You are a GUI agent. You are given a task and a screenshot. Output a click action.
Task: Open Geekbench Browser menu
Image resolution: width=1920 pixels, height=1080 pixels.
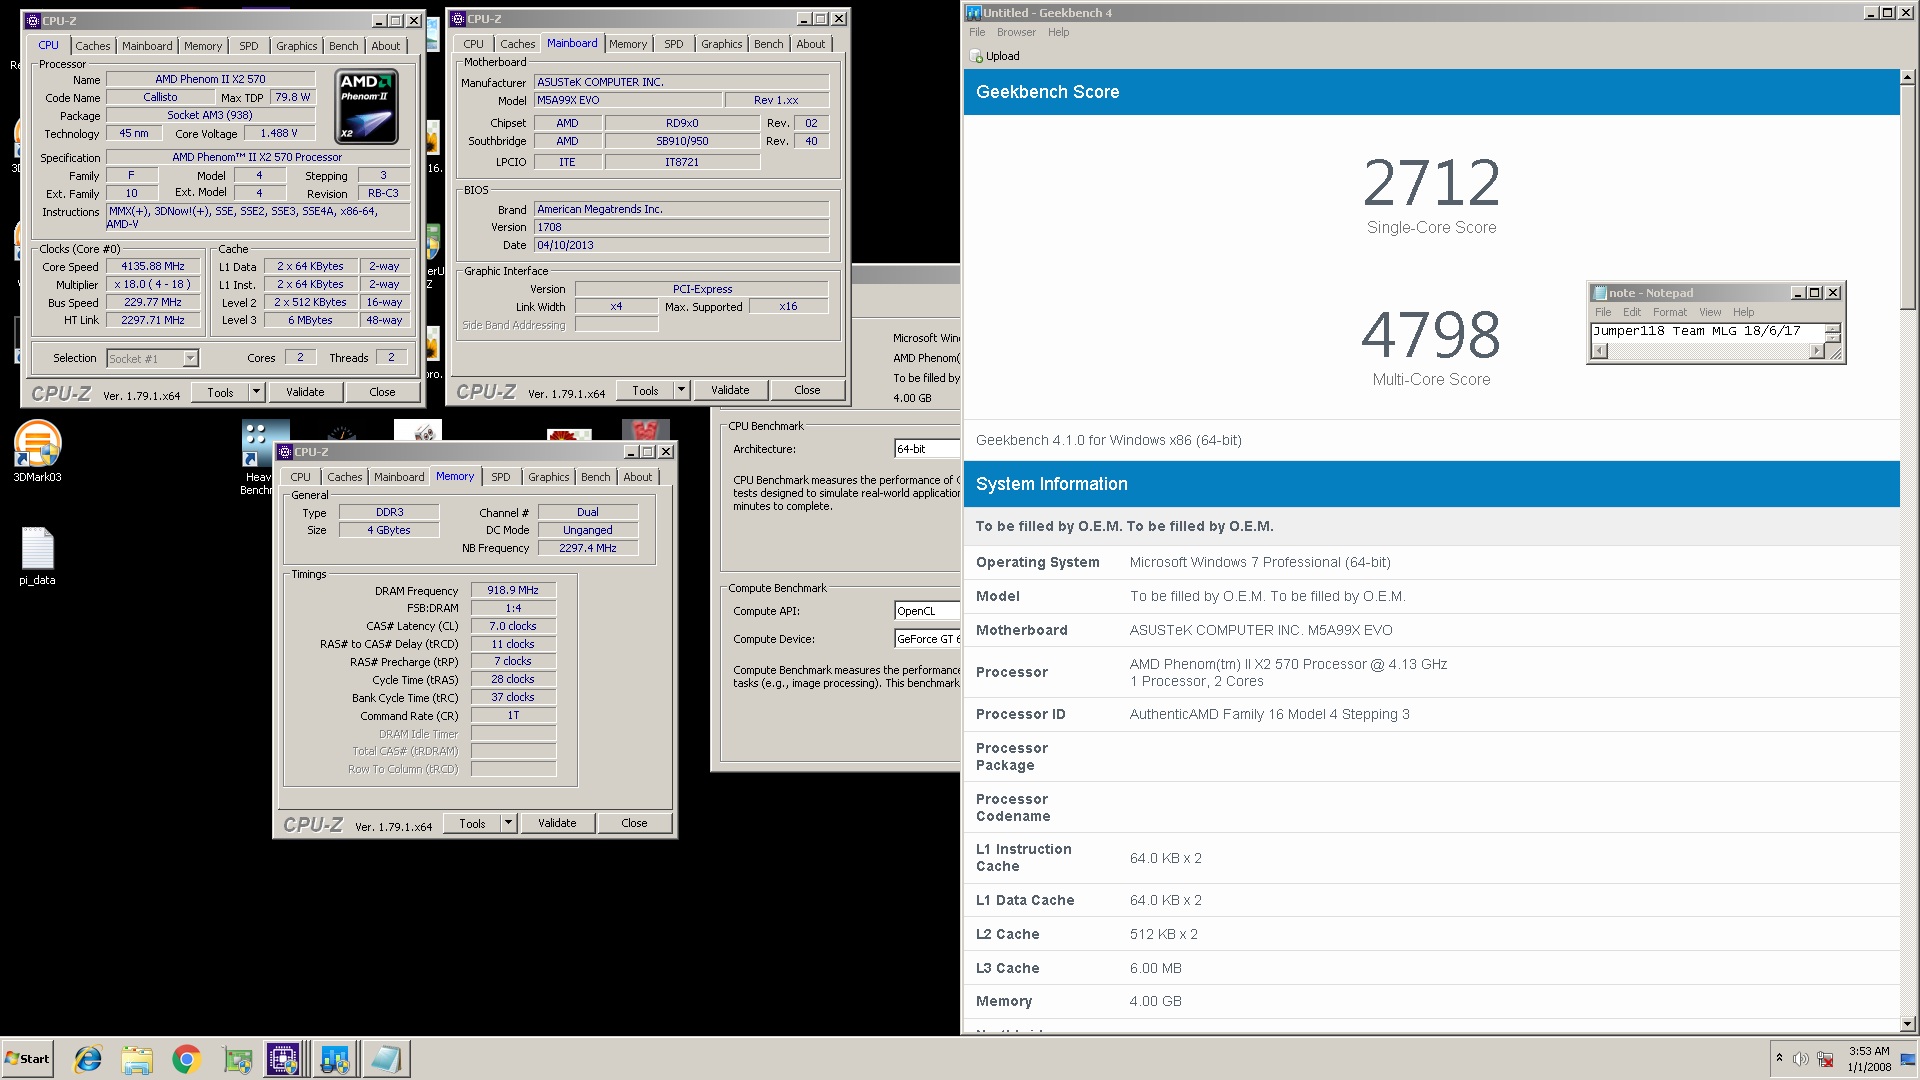coord(1016,32)
